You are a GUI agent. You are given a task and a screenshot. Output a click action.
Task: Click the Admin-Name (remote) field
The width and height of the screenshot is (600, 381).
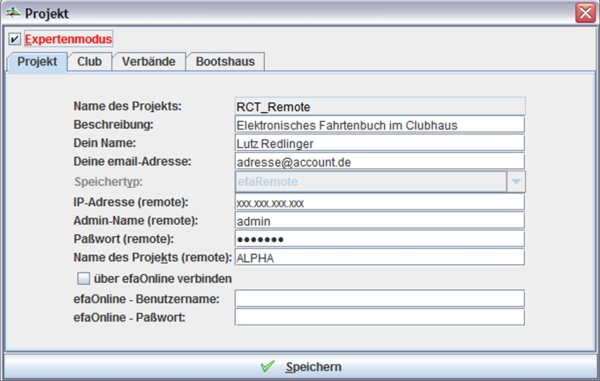(380, 221)
